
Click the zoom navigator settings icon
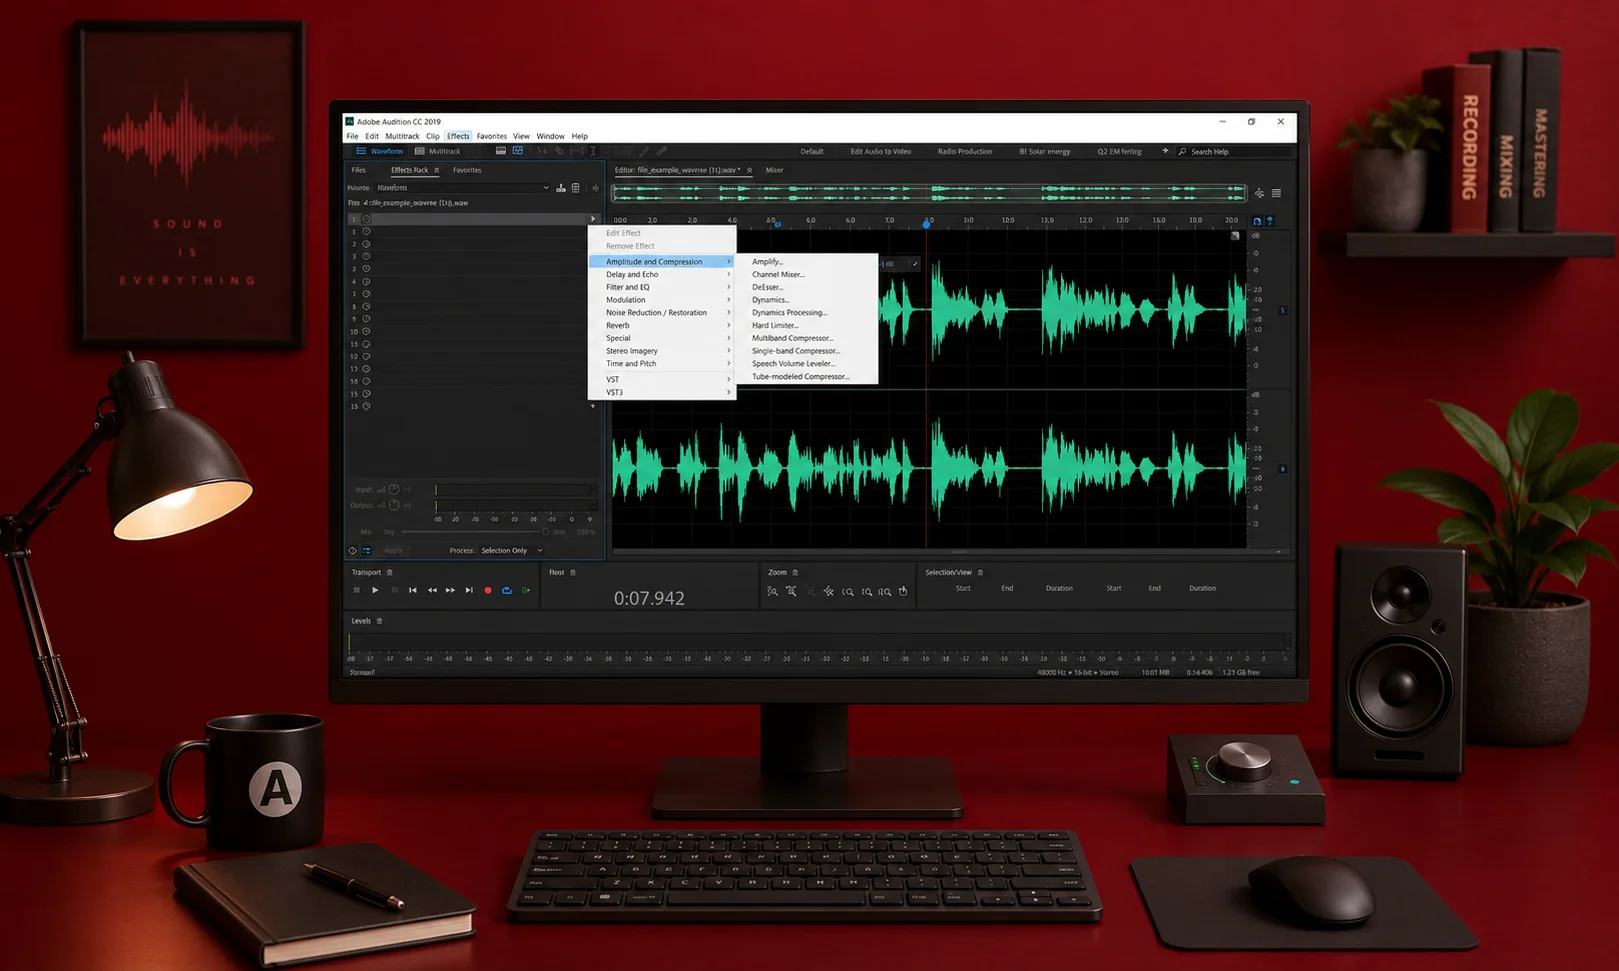tap(1259, 193)
